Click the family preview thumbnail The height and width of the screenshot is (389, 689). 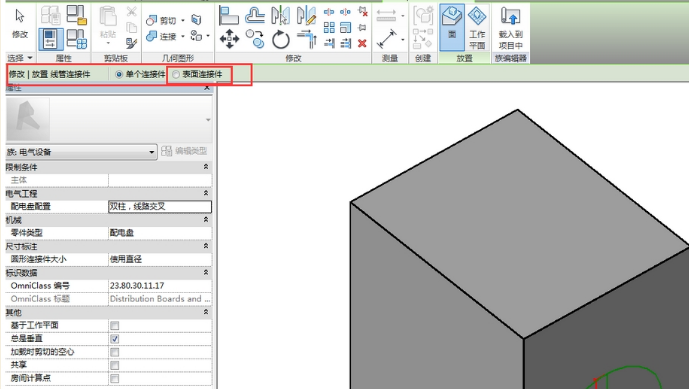click(x=28, y=119)
